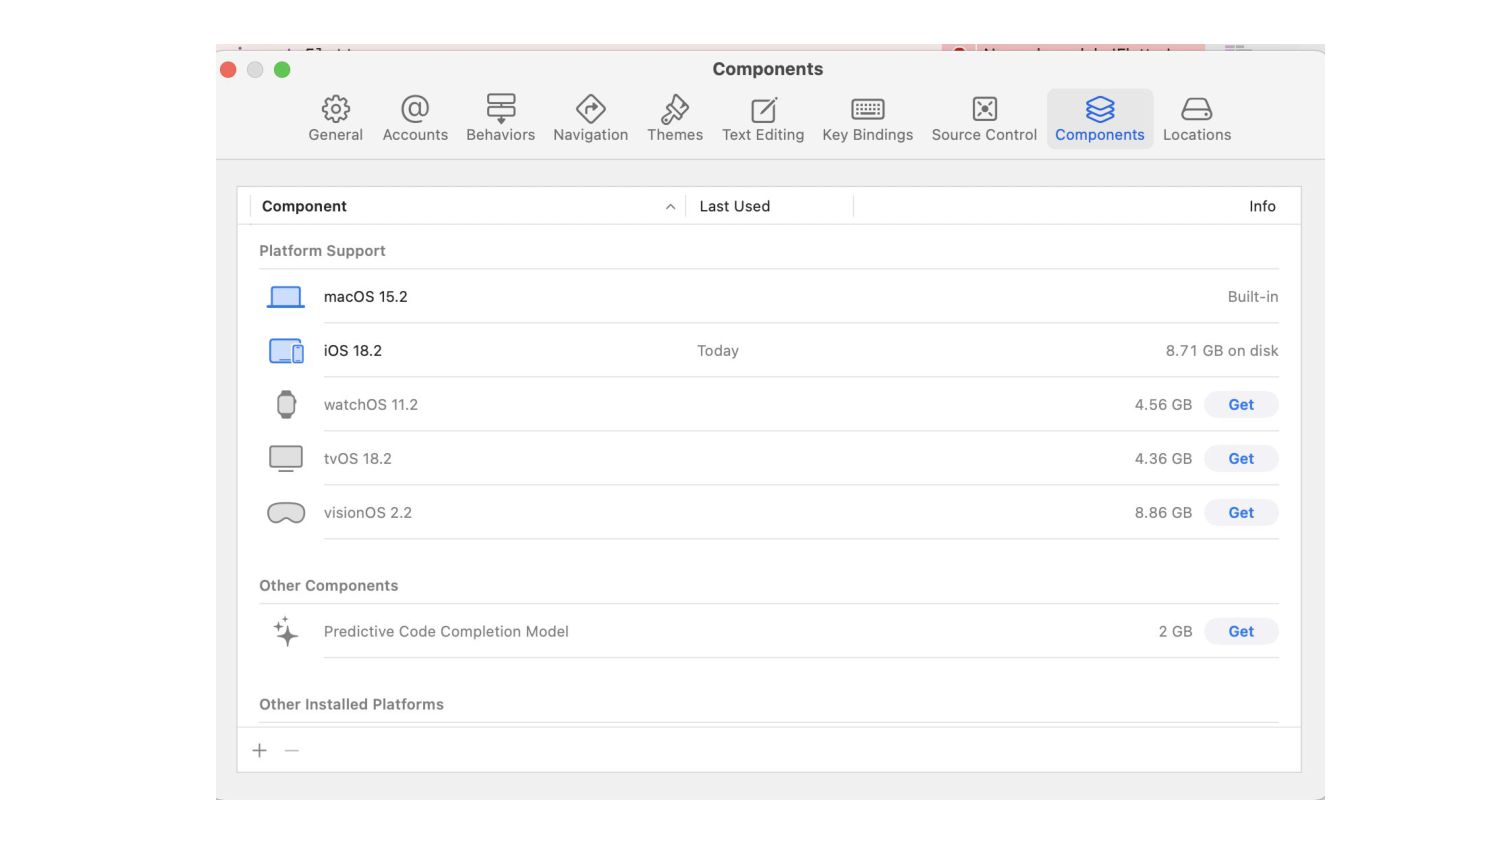Open the Key Bindings keyboard icon
The image size is (1500, 844).
pos(868,109)
